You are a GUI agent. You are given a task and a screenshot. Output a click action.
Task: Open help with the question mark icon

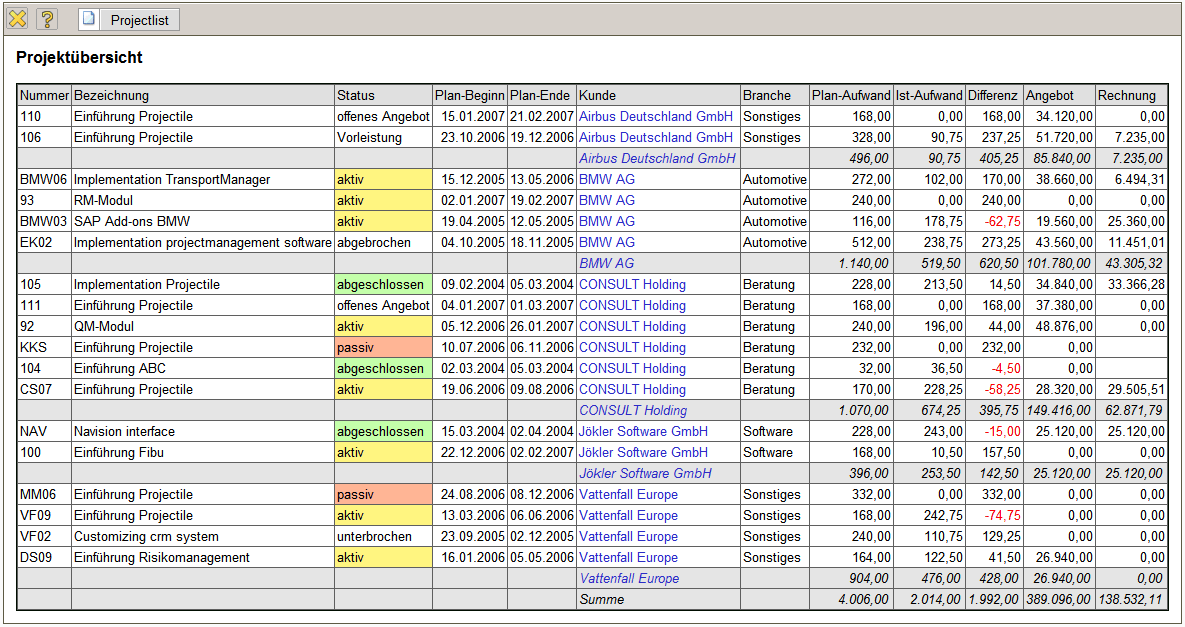(47, 19)
